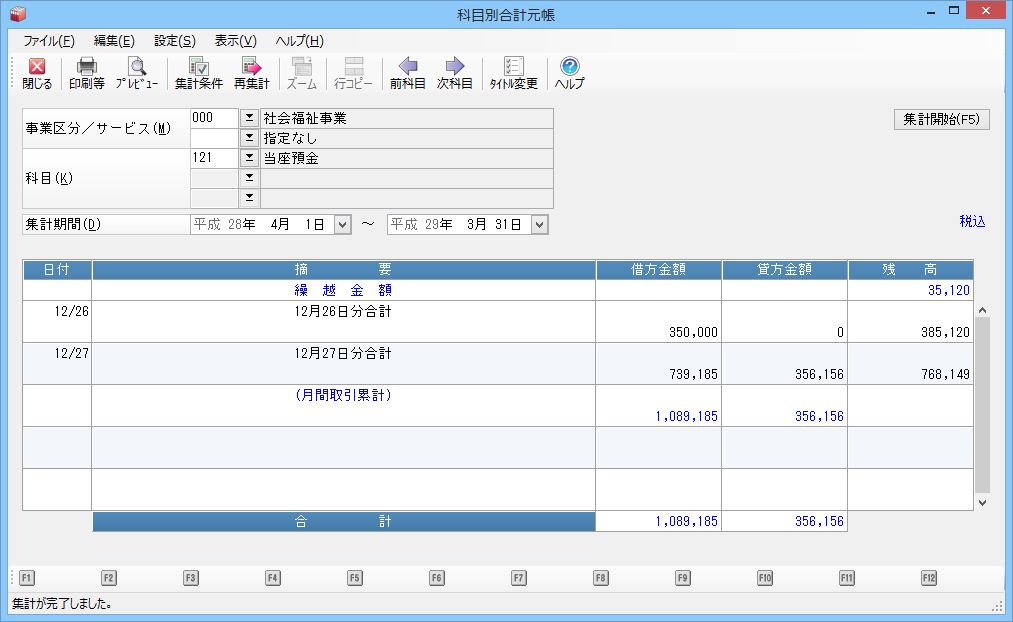Viewport: 1013px width, 622px height.
Task: Expand the 事業区分 000 dropdown arrow
Action: pyautogui.click(x=249, y=118)
